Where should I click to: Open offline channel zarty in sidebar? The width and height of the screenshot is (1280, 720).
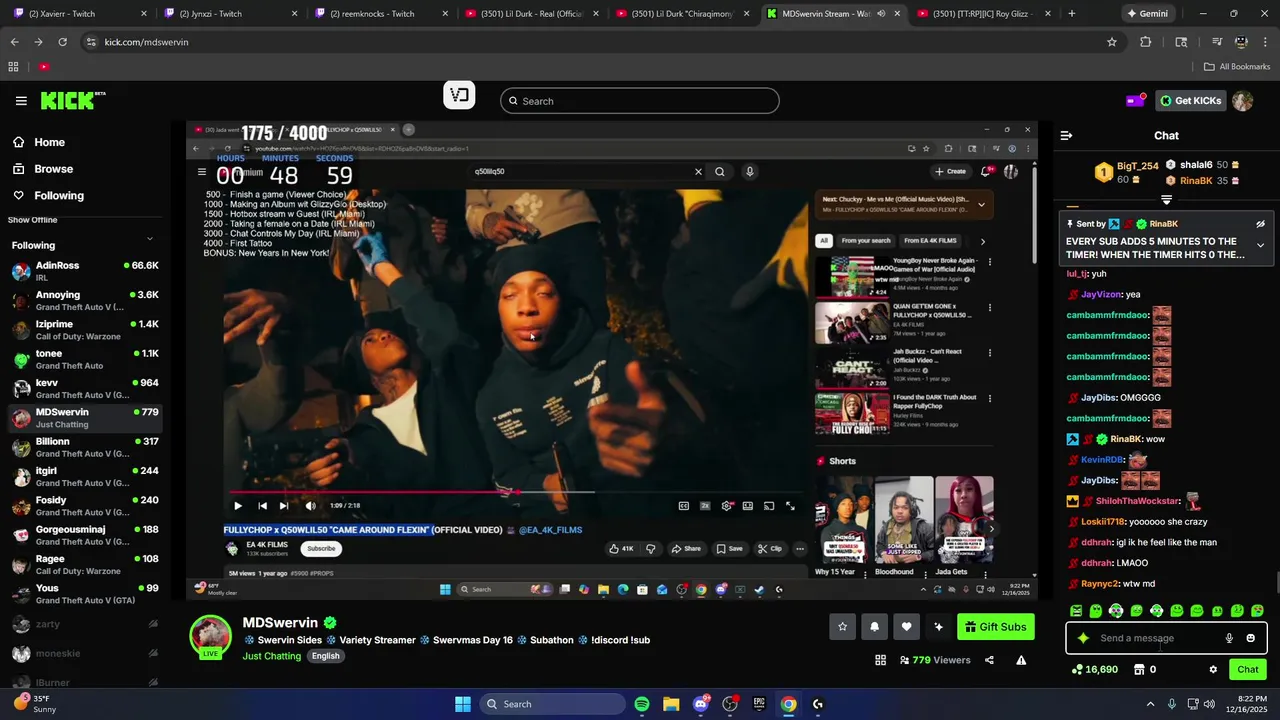[84, 624]
